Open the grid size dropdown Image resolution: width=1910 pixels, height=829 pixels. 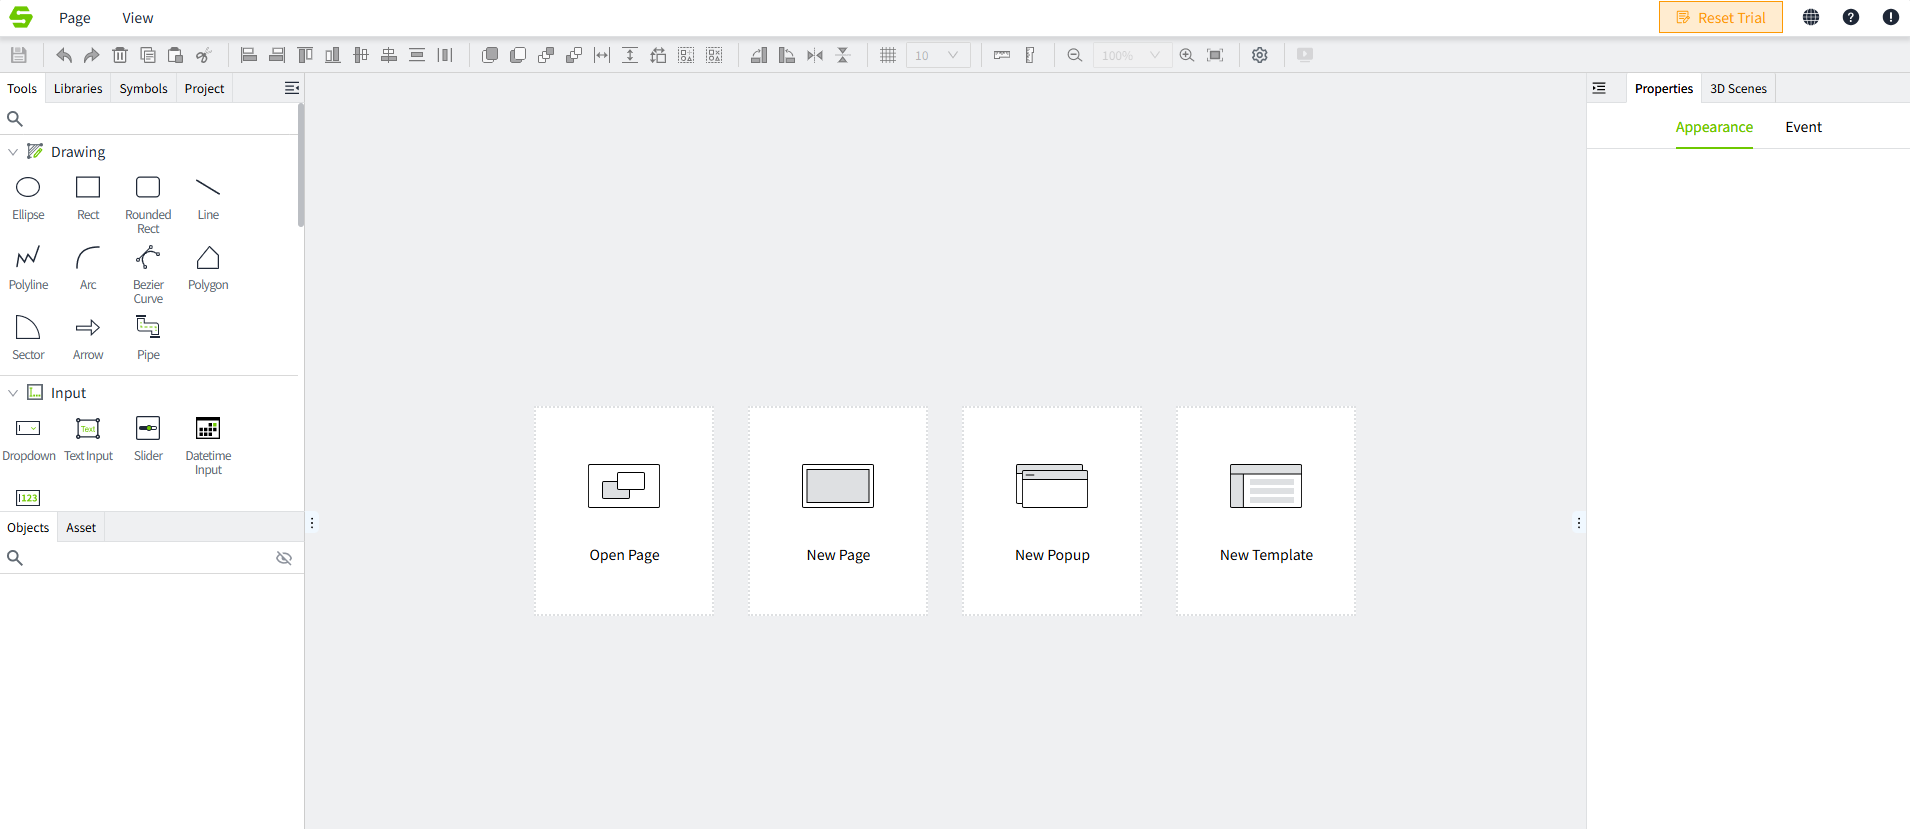(938, 55)
